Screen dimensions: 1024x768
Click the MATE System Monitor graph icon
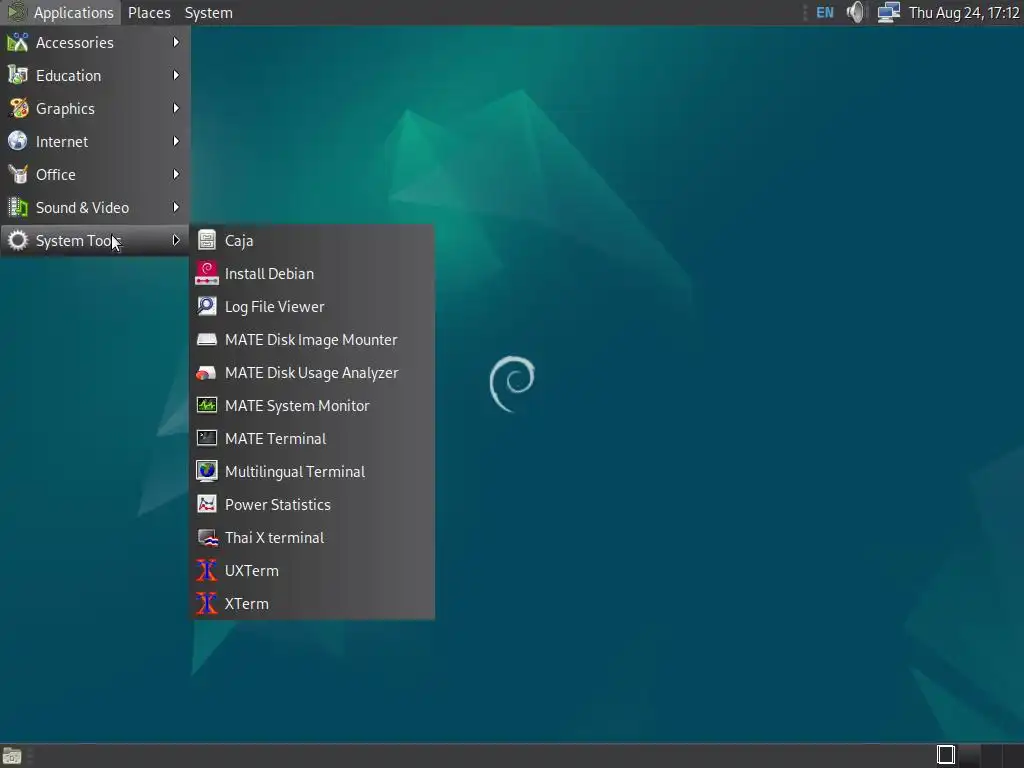pyautogui.click(x=207, y=406)
